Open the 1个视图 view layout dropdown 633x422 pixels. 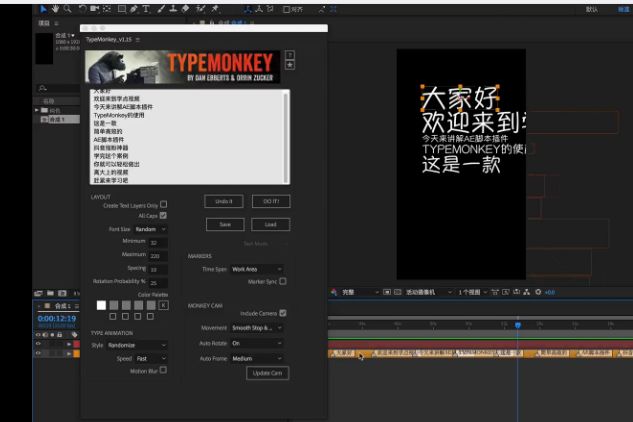click(472, 292)
